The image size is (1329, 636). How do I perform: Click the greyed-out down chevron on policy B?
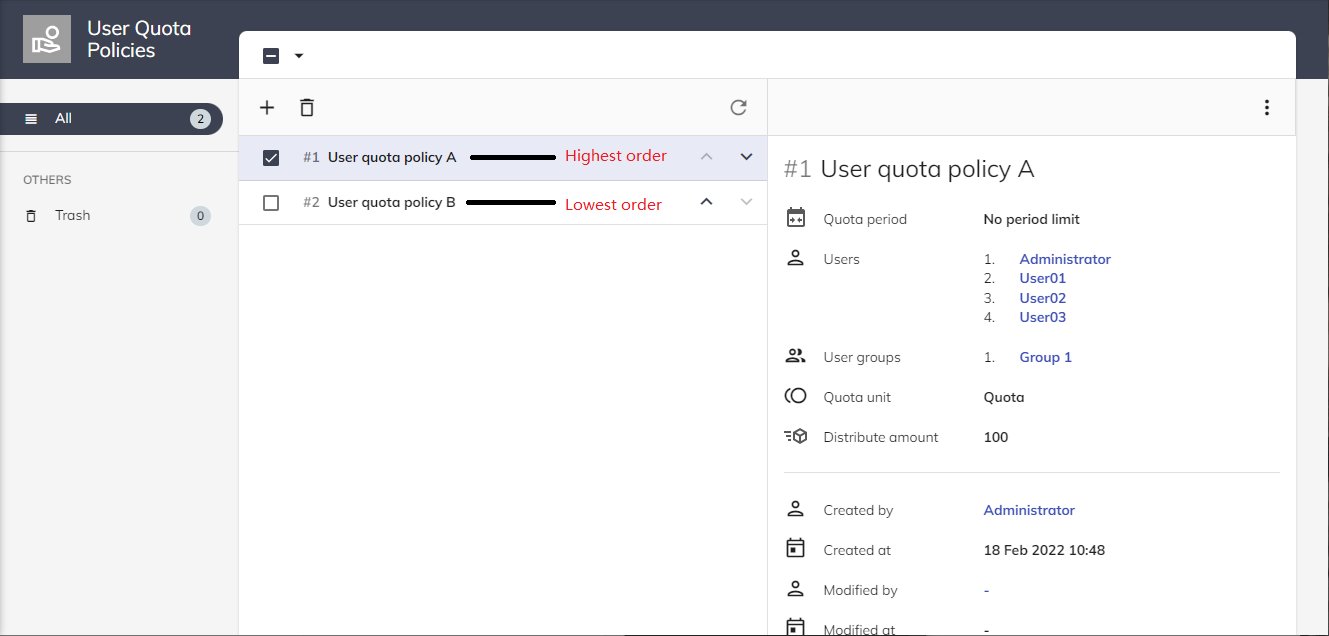tap(746, 202)
